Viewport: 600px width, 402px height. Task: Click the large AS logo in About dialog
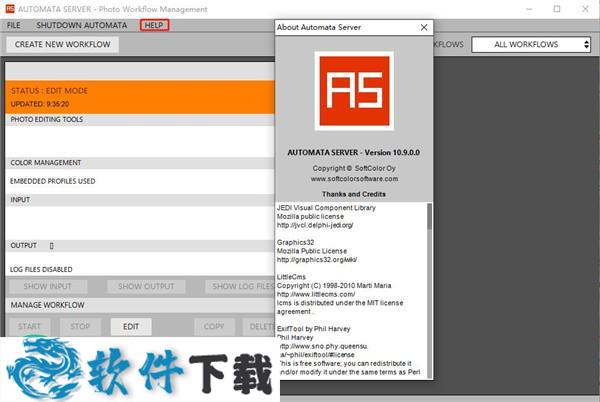(x=354, y=91)
